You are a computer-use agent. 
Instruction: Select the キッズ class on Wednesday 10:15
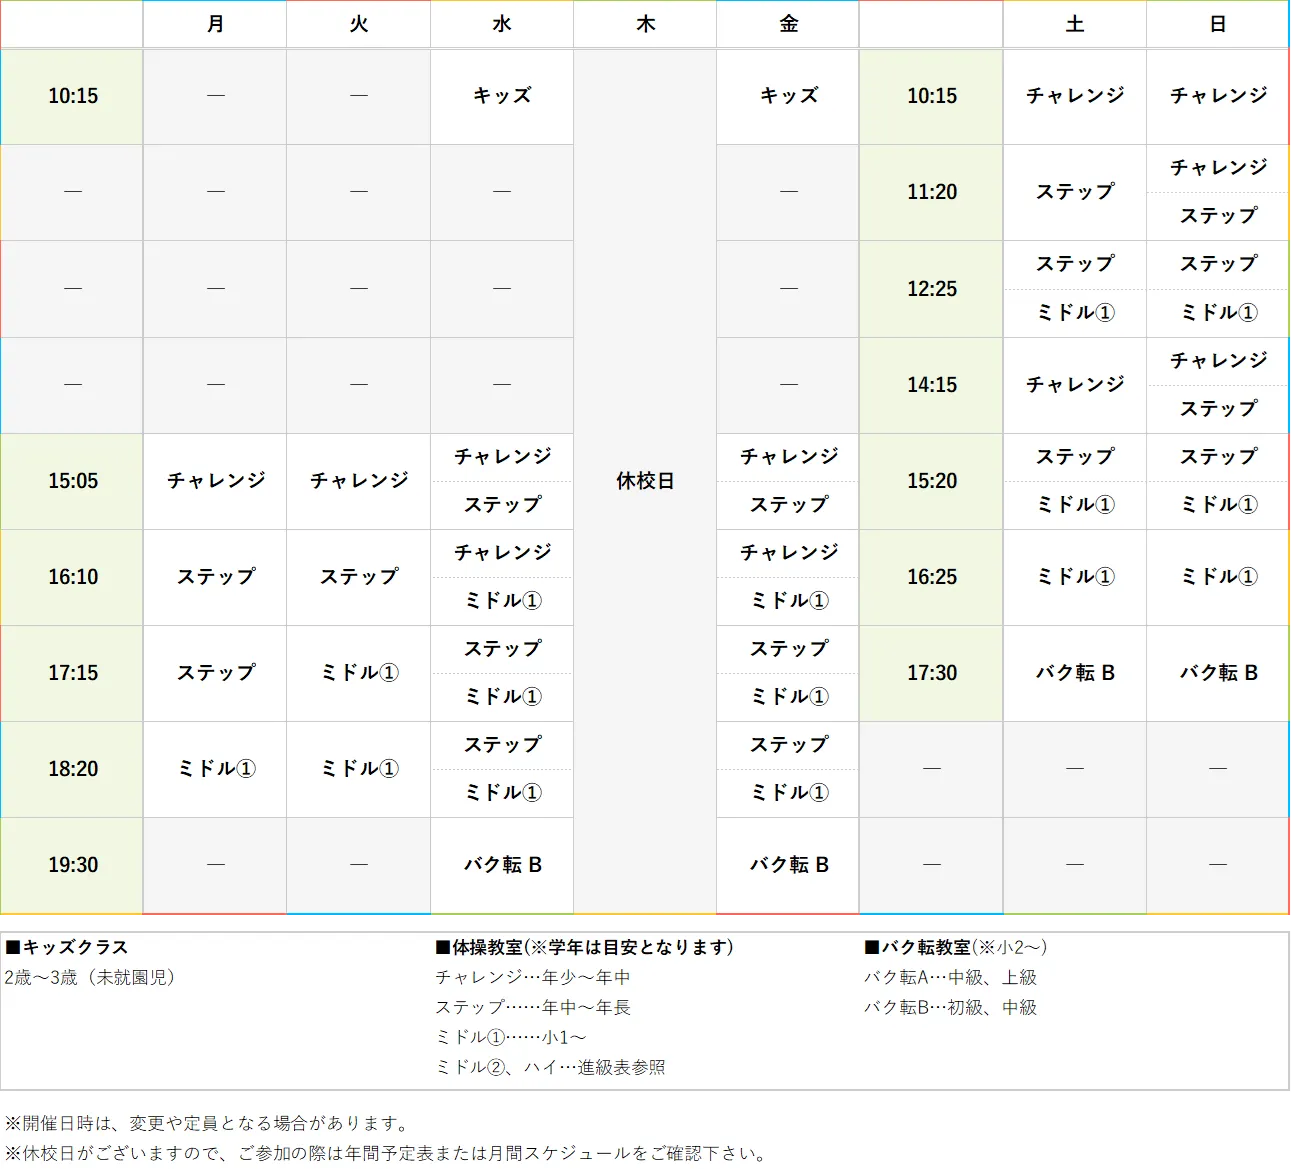[501, 96]
